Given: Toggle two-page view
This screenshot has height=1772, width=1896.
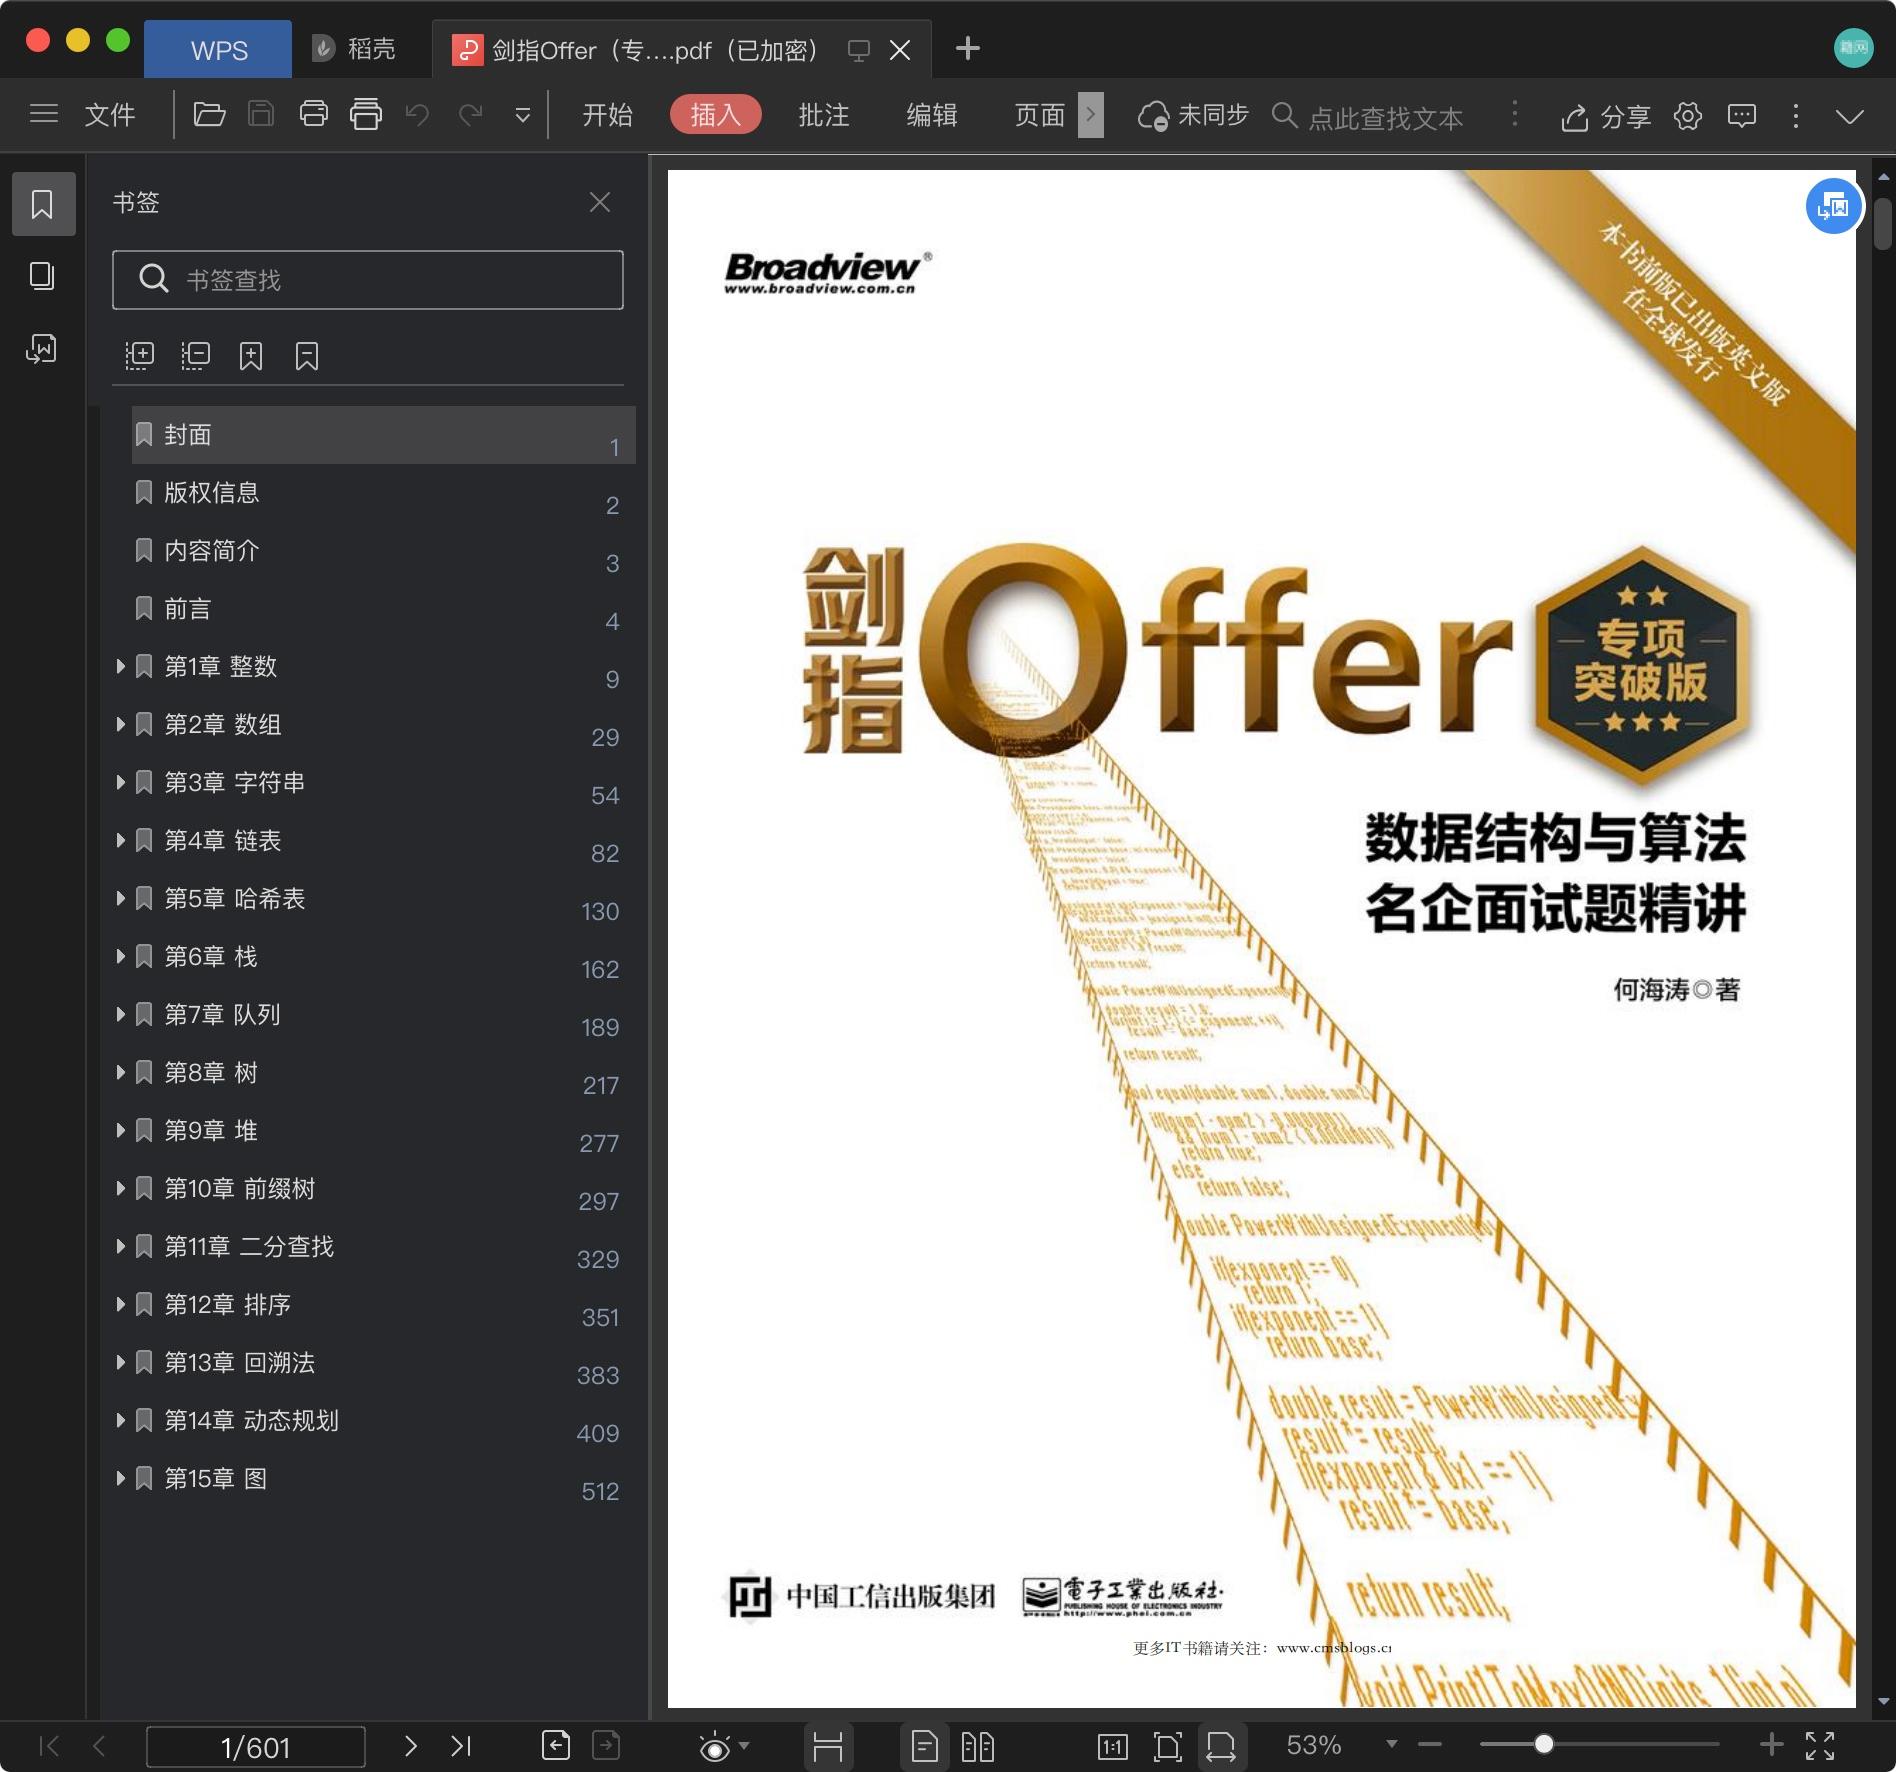Looking at the screenshot, I should coord(977,1747).
